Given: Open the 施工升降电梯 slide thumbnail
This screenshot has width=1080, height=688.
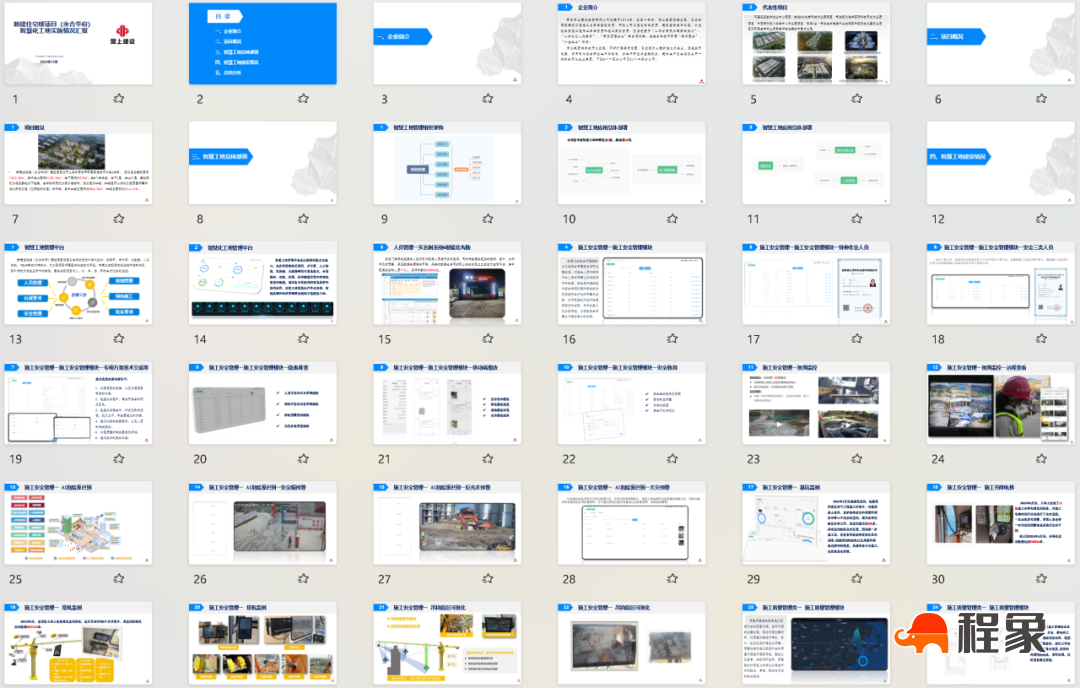Looking at the screenshot, I should (x=1000, y=523).
